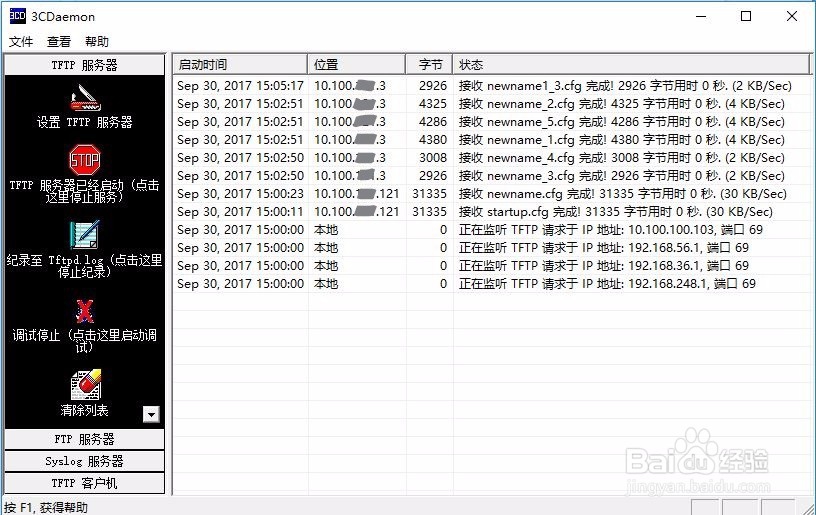Switch to the Syslog 服务器 panel
This screenshot has width=816, height=515.
tap(84, 461)
